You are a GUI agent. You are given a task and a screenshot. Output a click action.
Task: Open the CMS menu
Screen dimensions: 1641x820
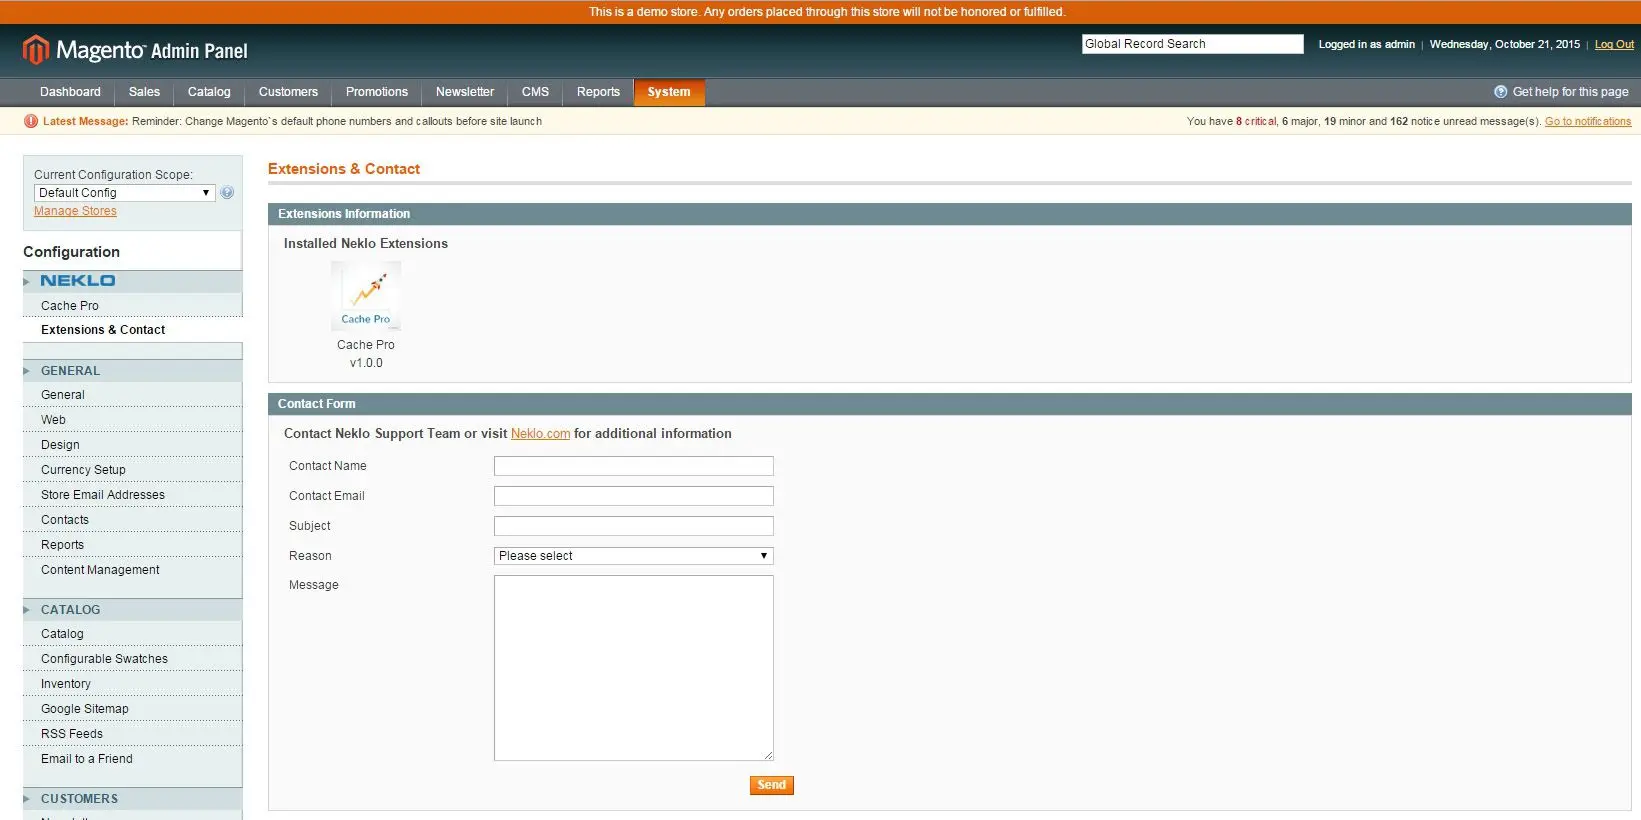tap(535, 92)
